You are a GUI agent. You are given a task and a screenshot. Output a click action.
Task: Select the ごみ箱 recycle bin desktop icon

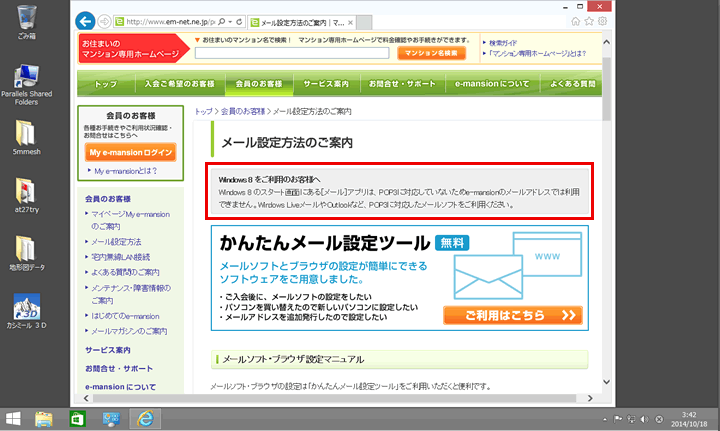click(x=27, y=22)
